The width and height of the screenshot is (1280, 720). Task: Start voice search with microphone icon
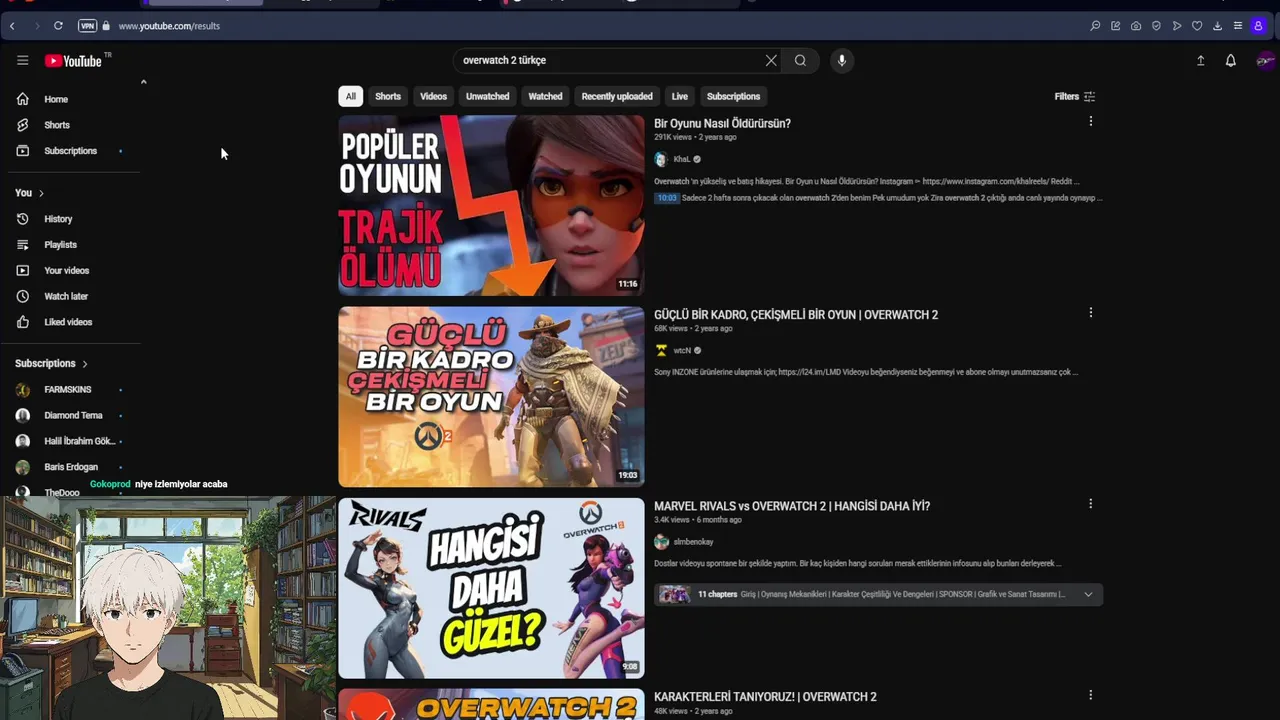tap(841, 61)
